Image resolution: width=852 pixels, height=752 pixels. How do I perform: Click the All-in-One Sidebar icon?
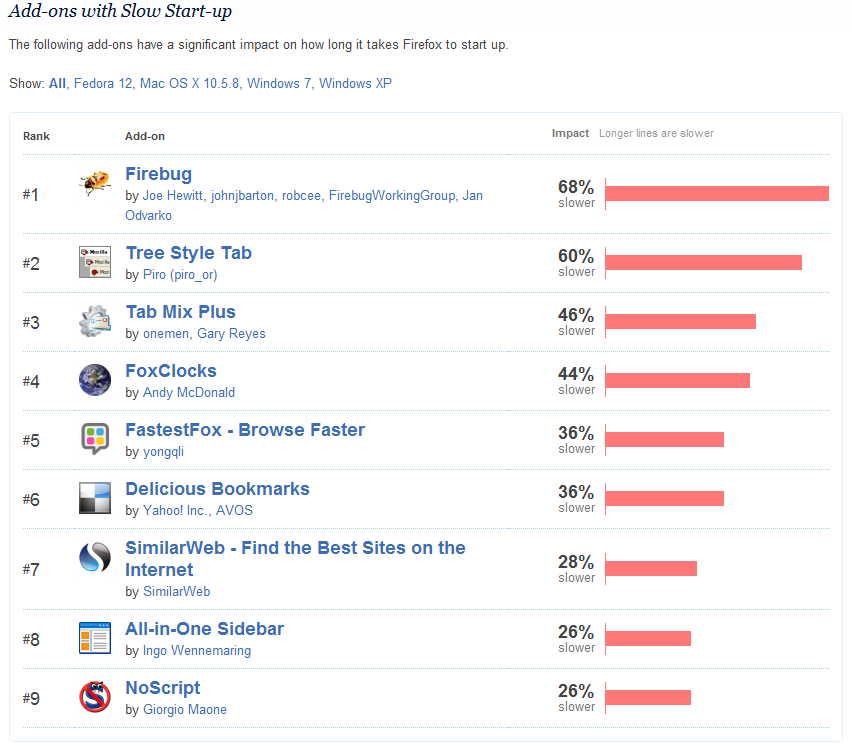(94, 638)
